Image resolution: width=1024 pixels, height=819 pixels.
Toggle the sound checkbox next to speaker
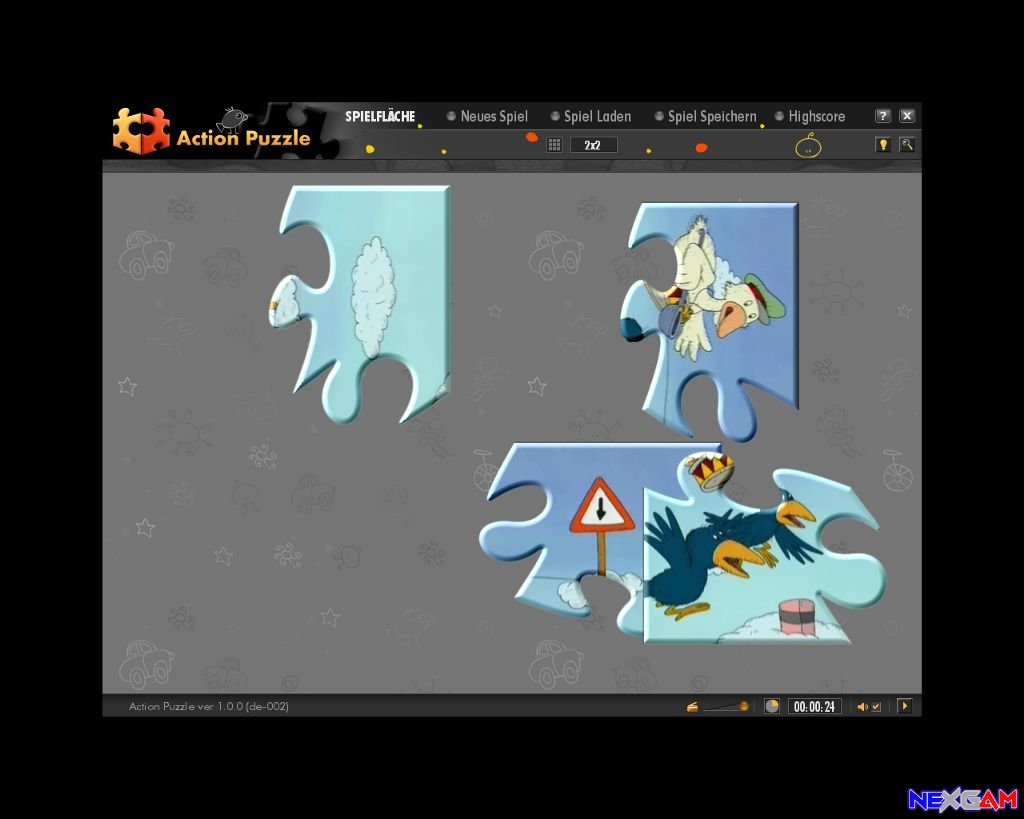click(x=876, y=707)
